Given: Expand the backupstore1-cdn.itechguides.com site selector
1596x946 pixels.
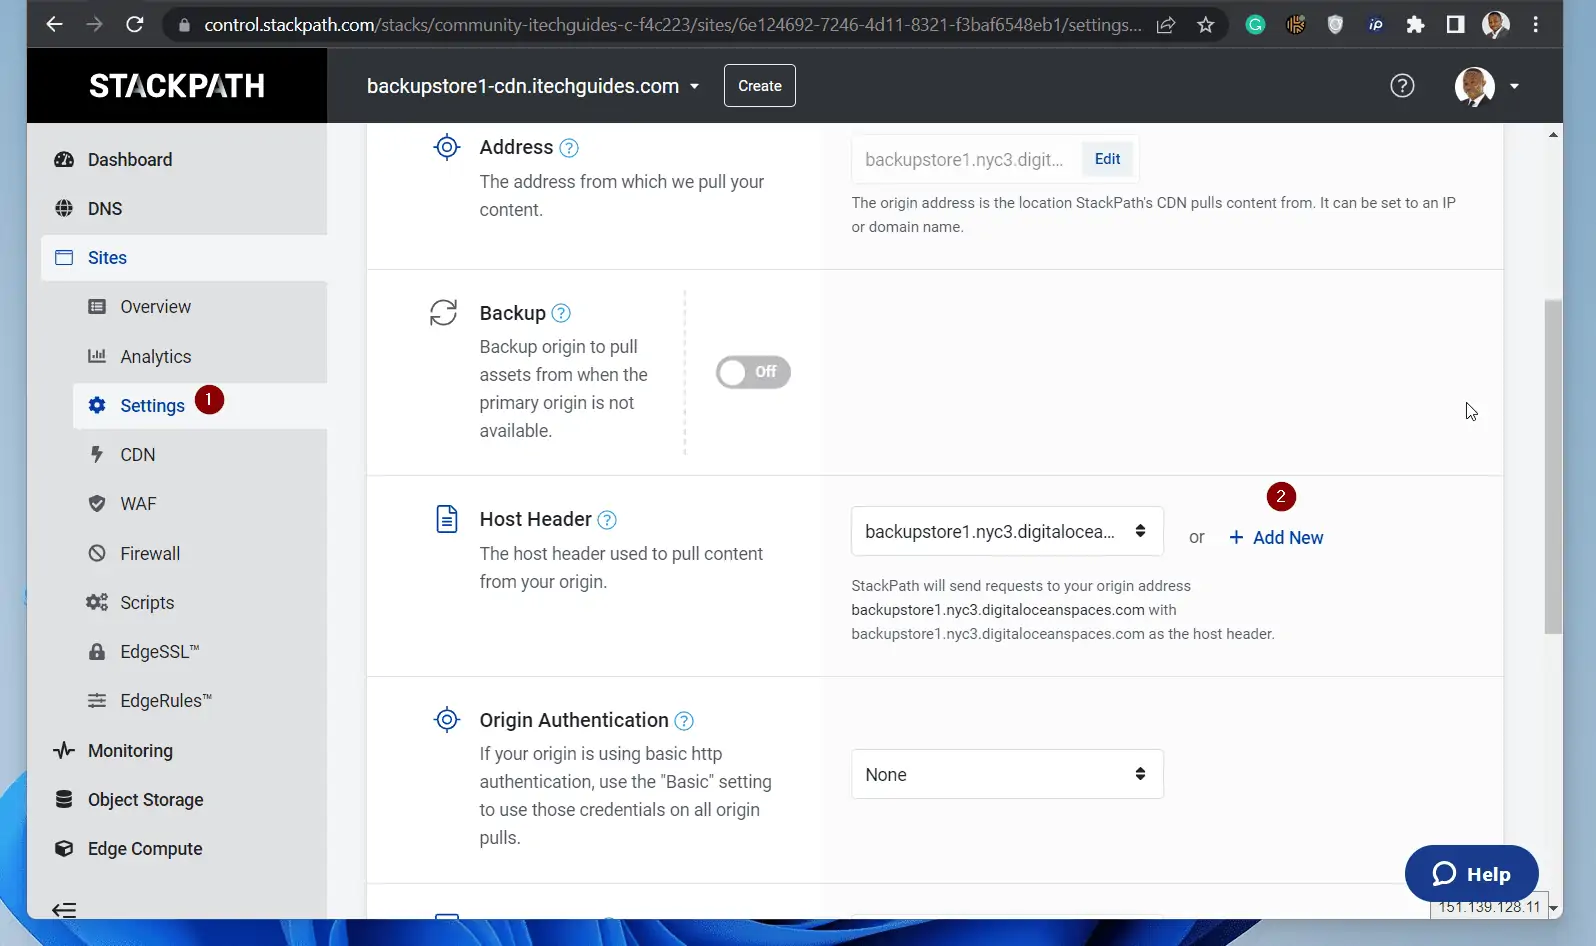Looking at the screenshot, I should 533,86.
